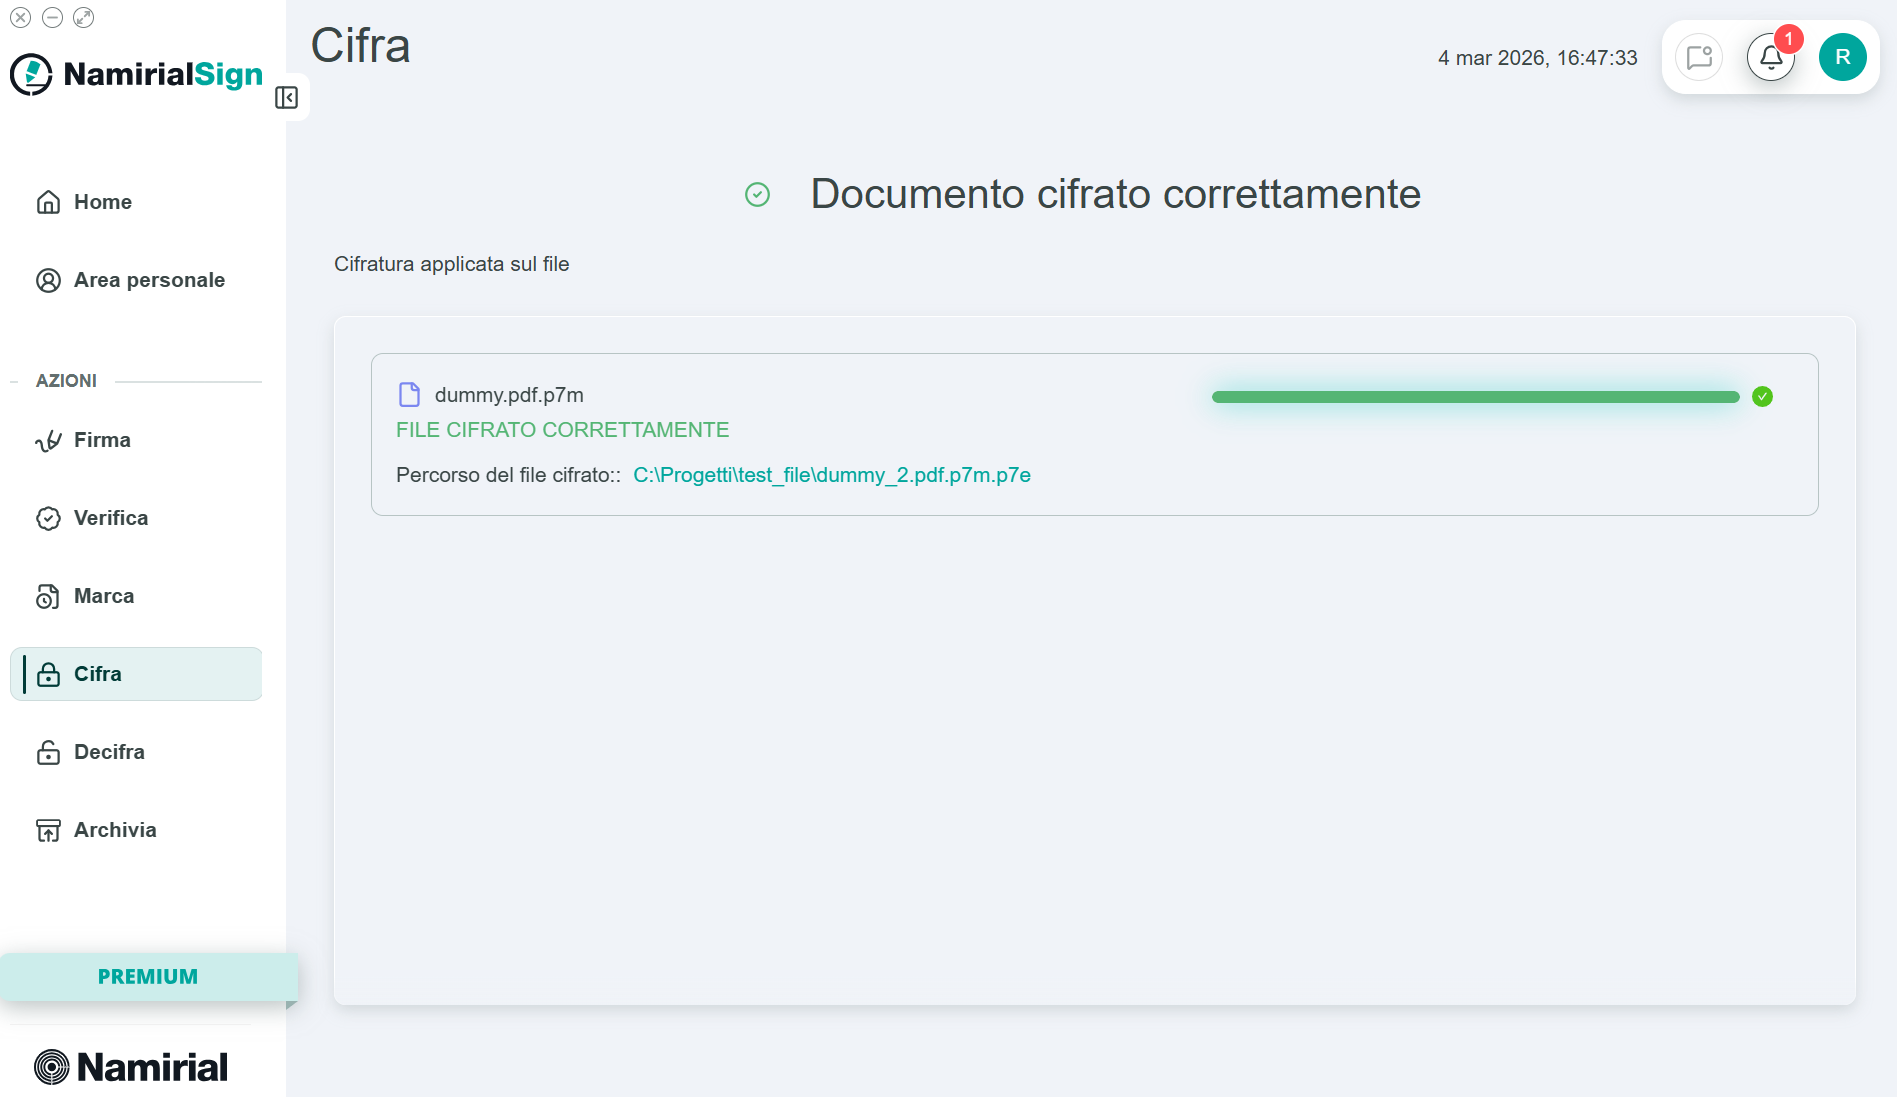Click the dummy.pdf.p7m file icon
Image resolution: width=1897 pixels, height=1097 pixels.
pyautogui.click(x=409, y=395)
